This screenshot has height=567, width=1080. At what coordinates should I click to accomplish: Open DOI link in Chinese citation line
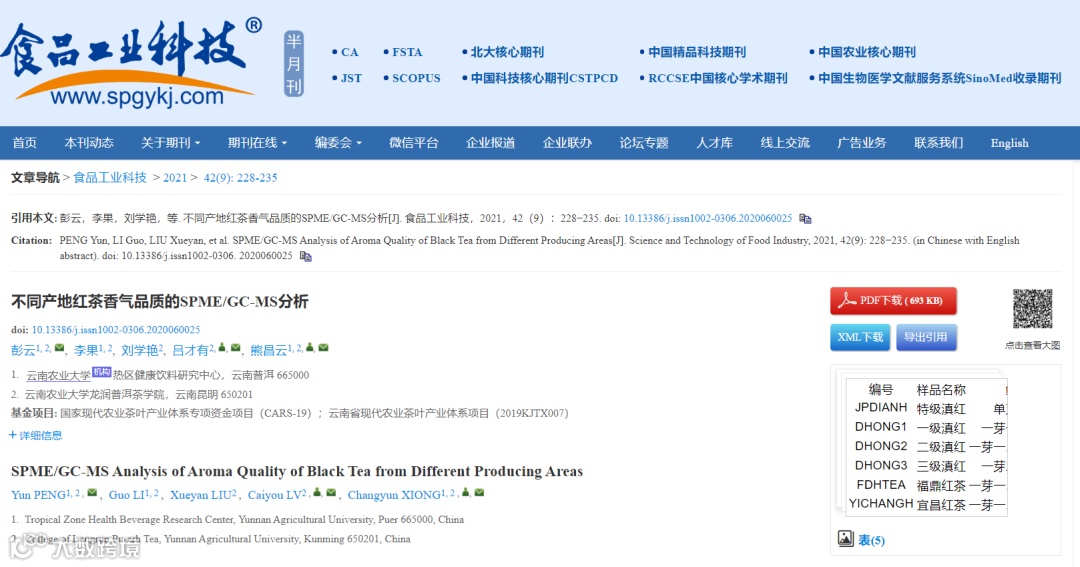point(708,218)
